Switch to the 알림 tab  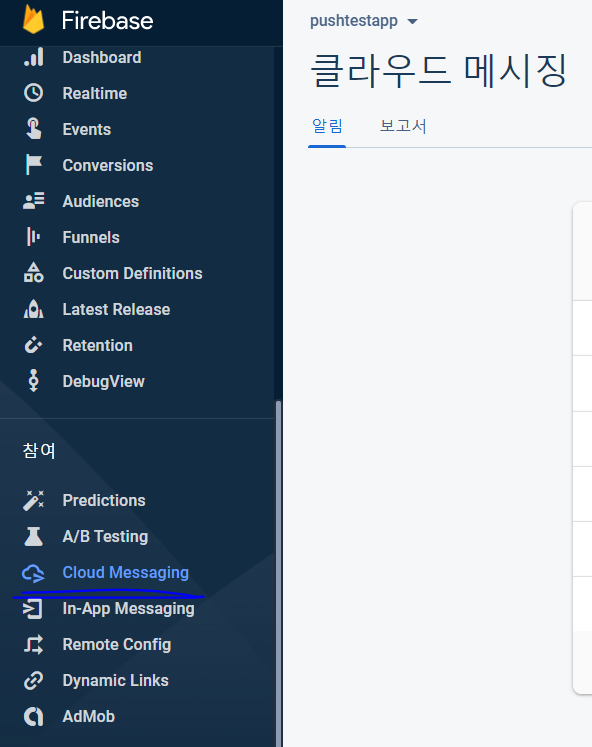(x=327, y=126)
